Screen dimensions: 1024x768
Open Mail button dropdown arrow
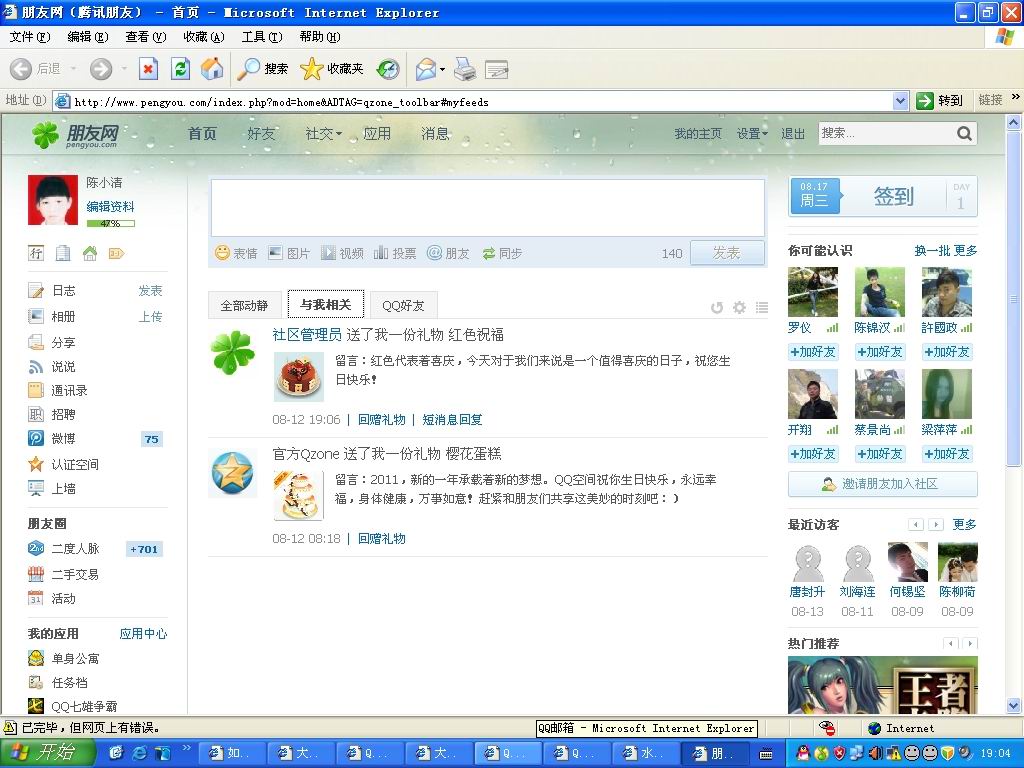click(443, 69)
